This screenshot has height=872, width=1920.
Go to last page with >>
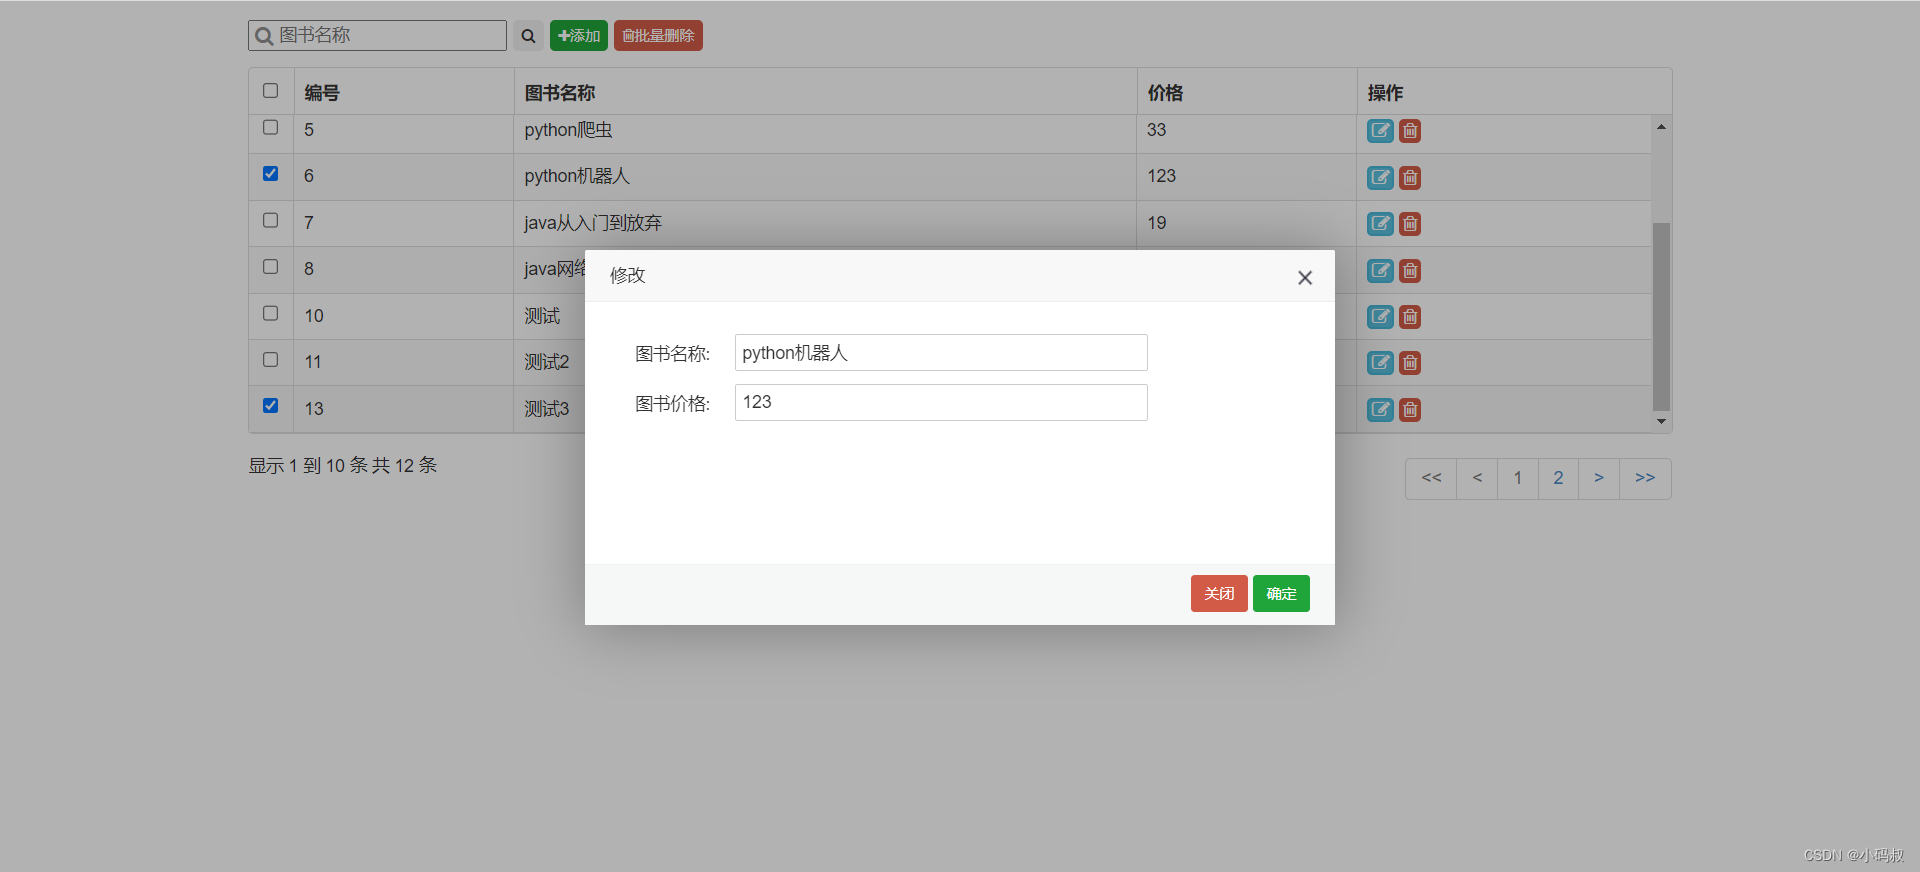click(1645, 479)
